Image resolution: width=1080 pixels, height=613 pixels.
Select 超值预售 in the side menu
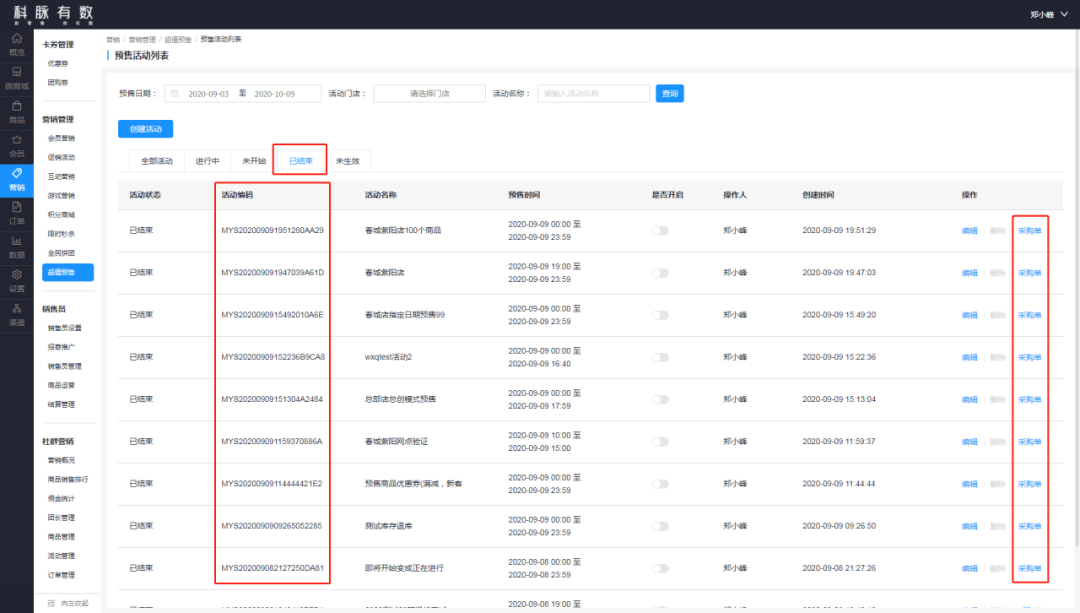click(68, 272)
